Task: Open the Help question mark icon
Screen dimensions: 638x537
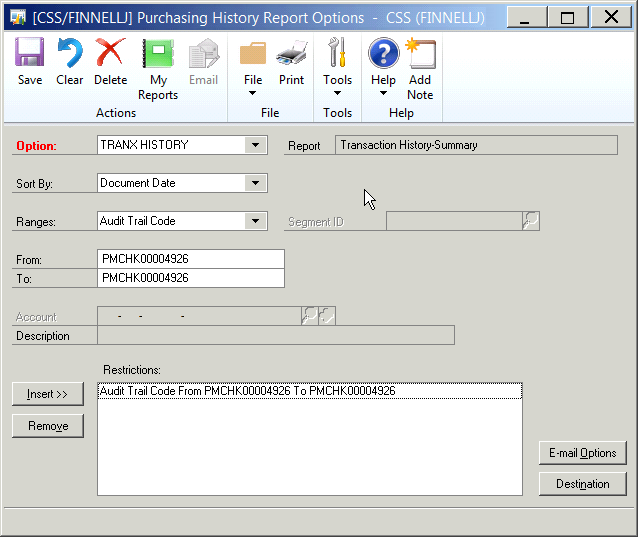Action: [x=383, y=53]
